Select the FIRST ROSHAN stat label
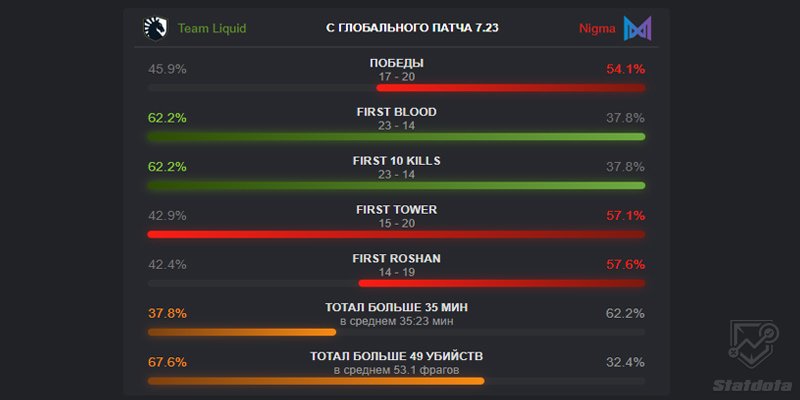This screenshot has height=400, width=800. pos(396,259)
